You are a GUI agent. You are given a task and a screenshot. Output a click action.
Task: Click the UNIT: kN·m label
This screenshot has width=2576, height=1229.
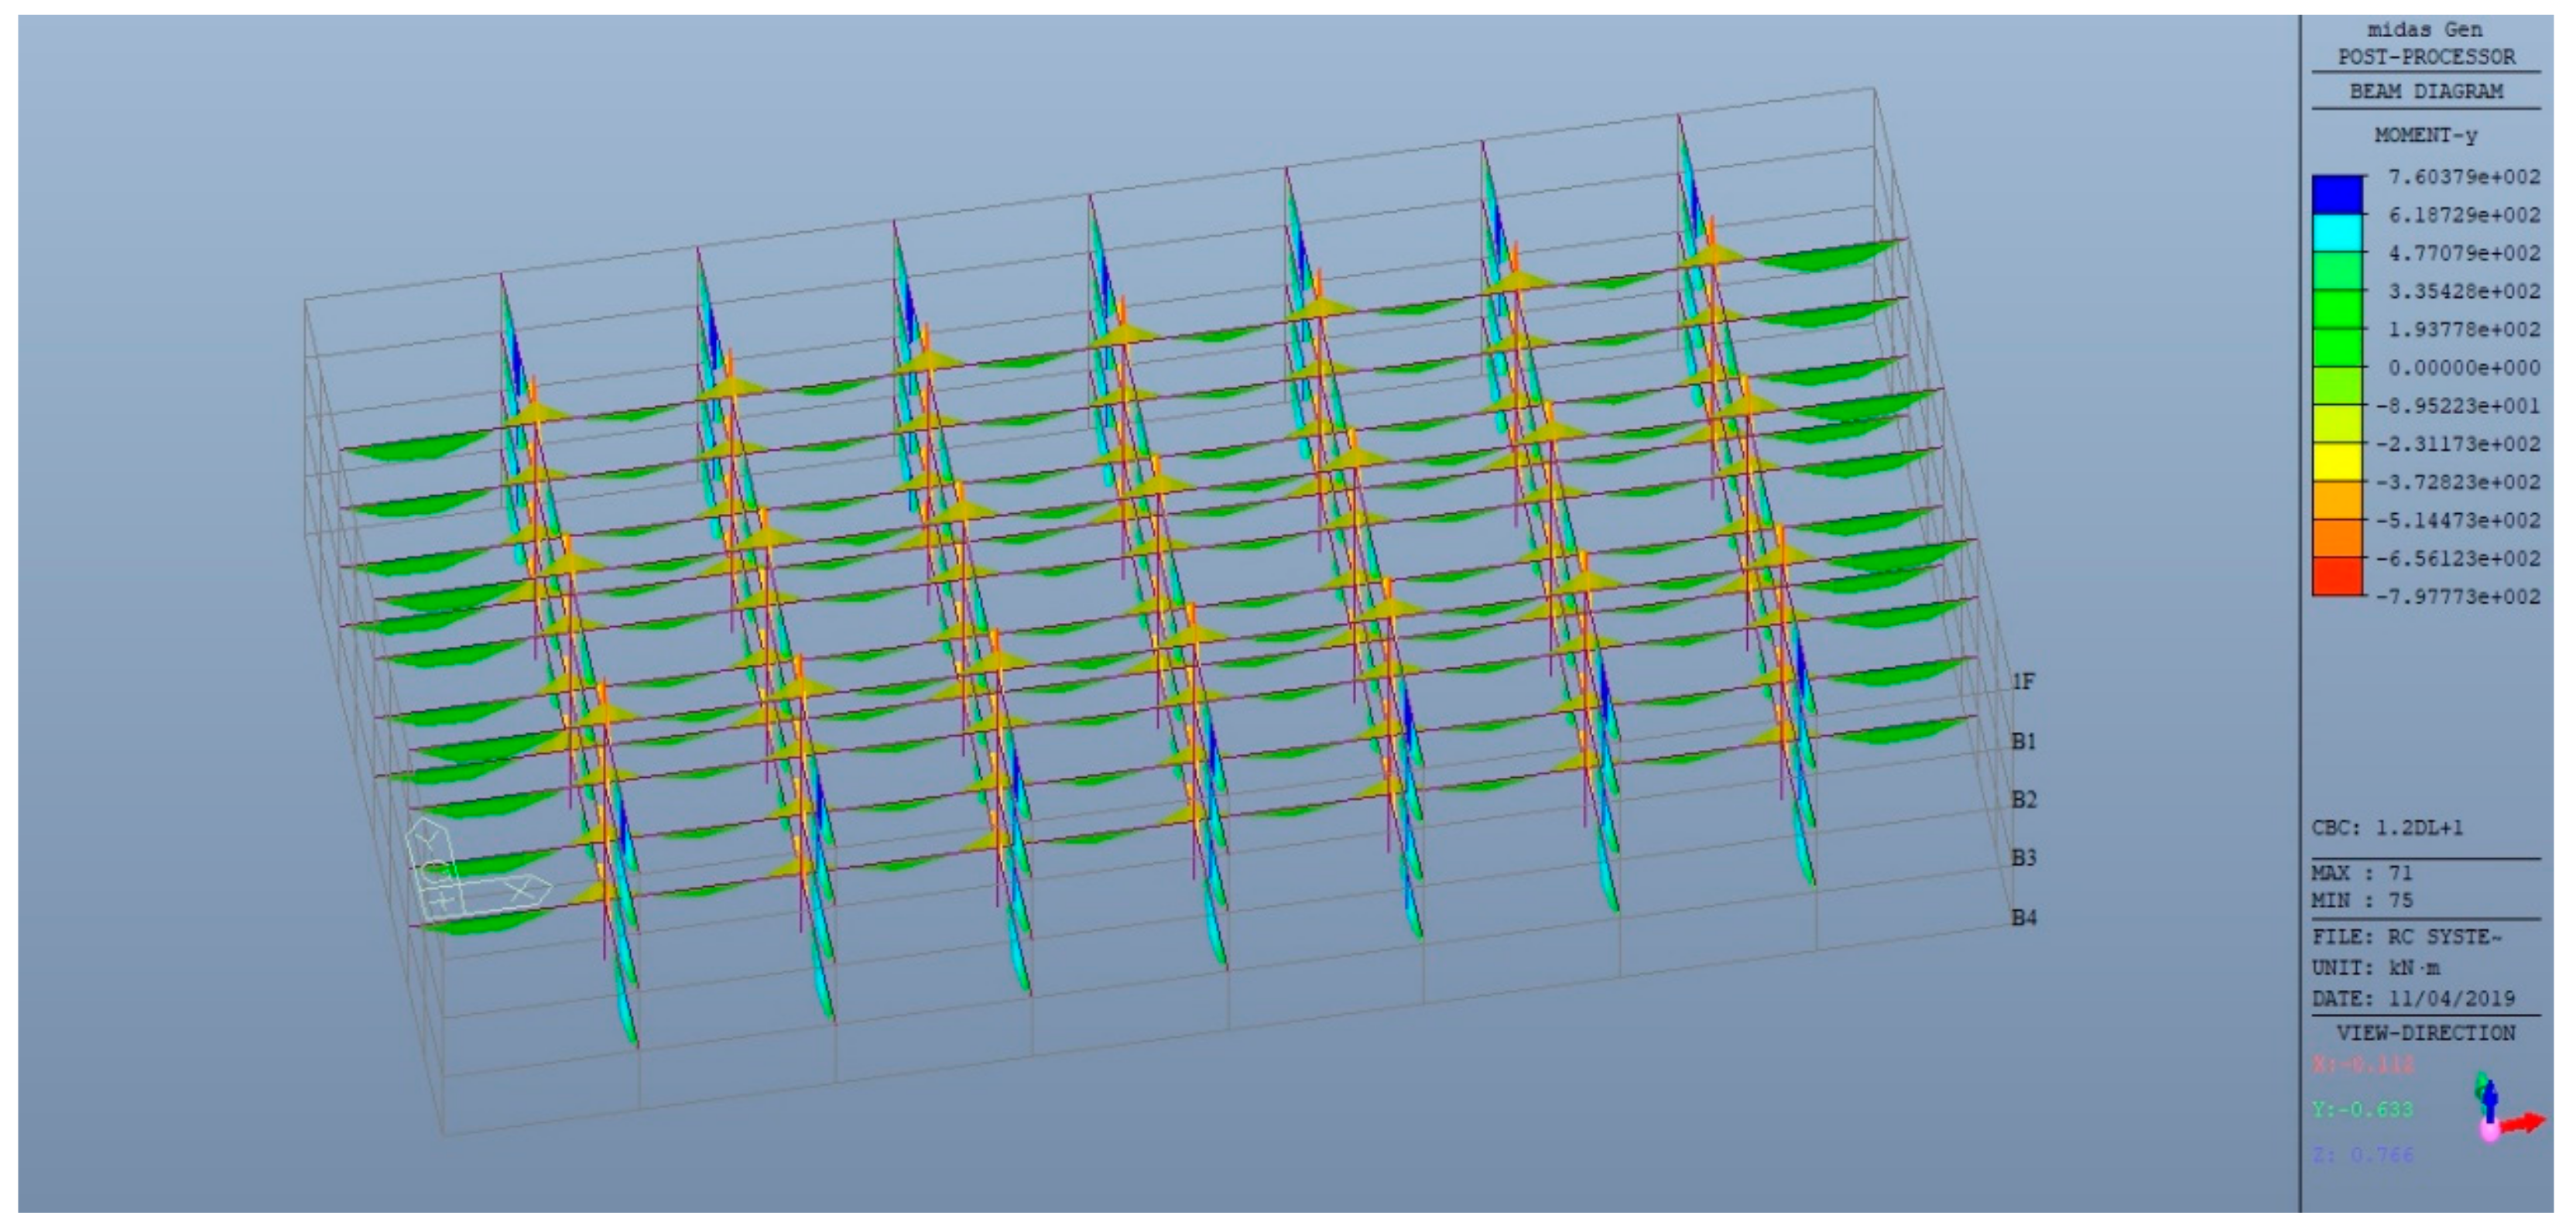[x=2376, y=968]
